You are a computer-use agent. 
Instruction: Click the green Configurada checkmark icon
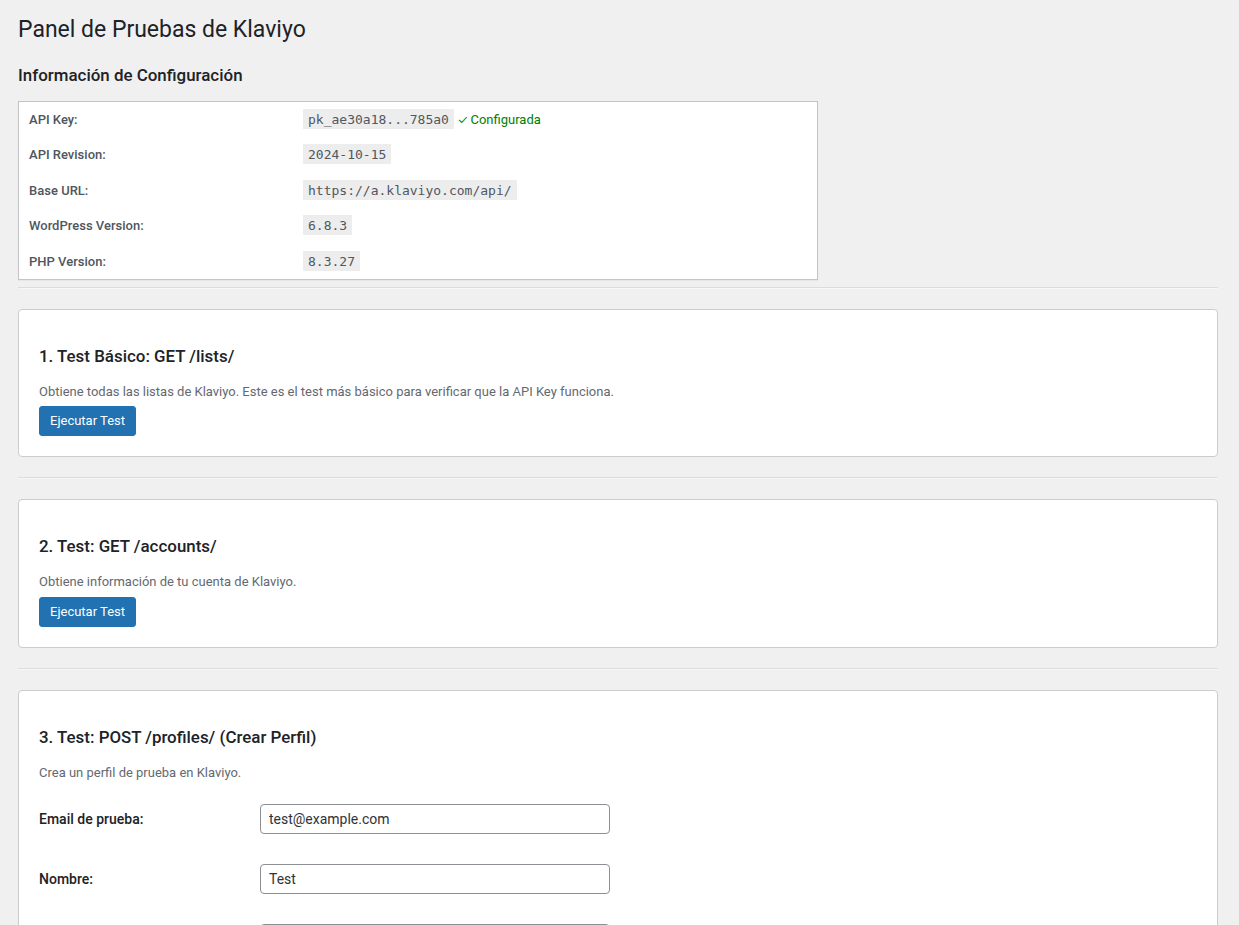point(462,119)
